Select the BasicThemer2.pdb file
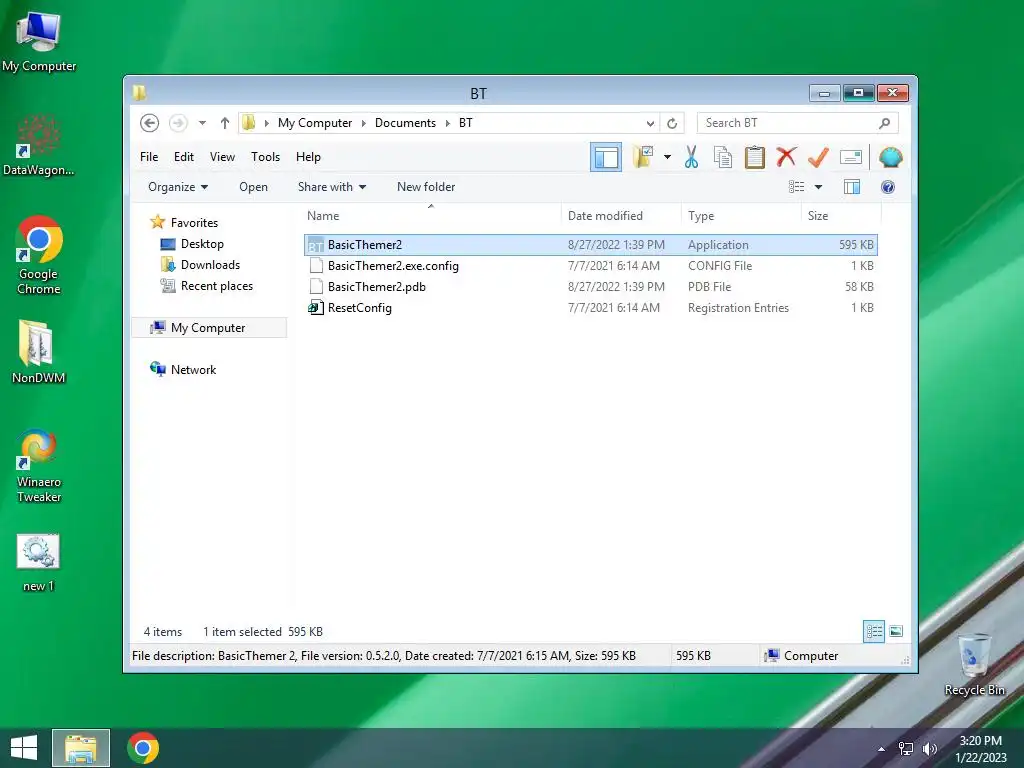The height and width of the screenshot is (768, 1024). (590, 287)
